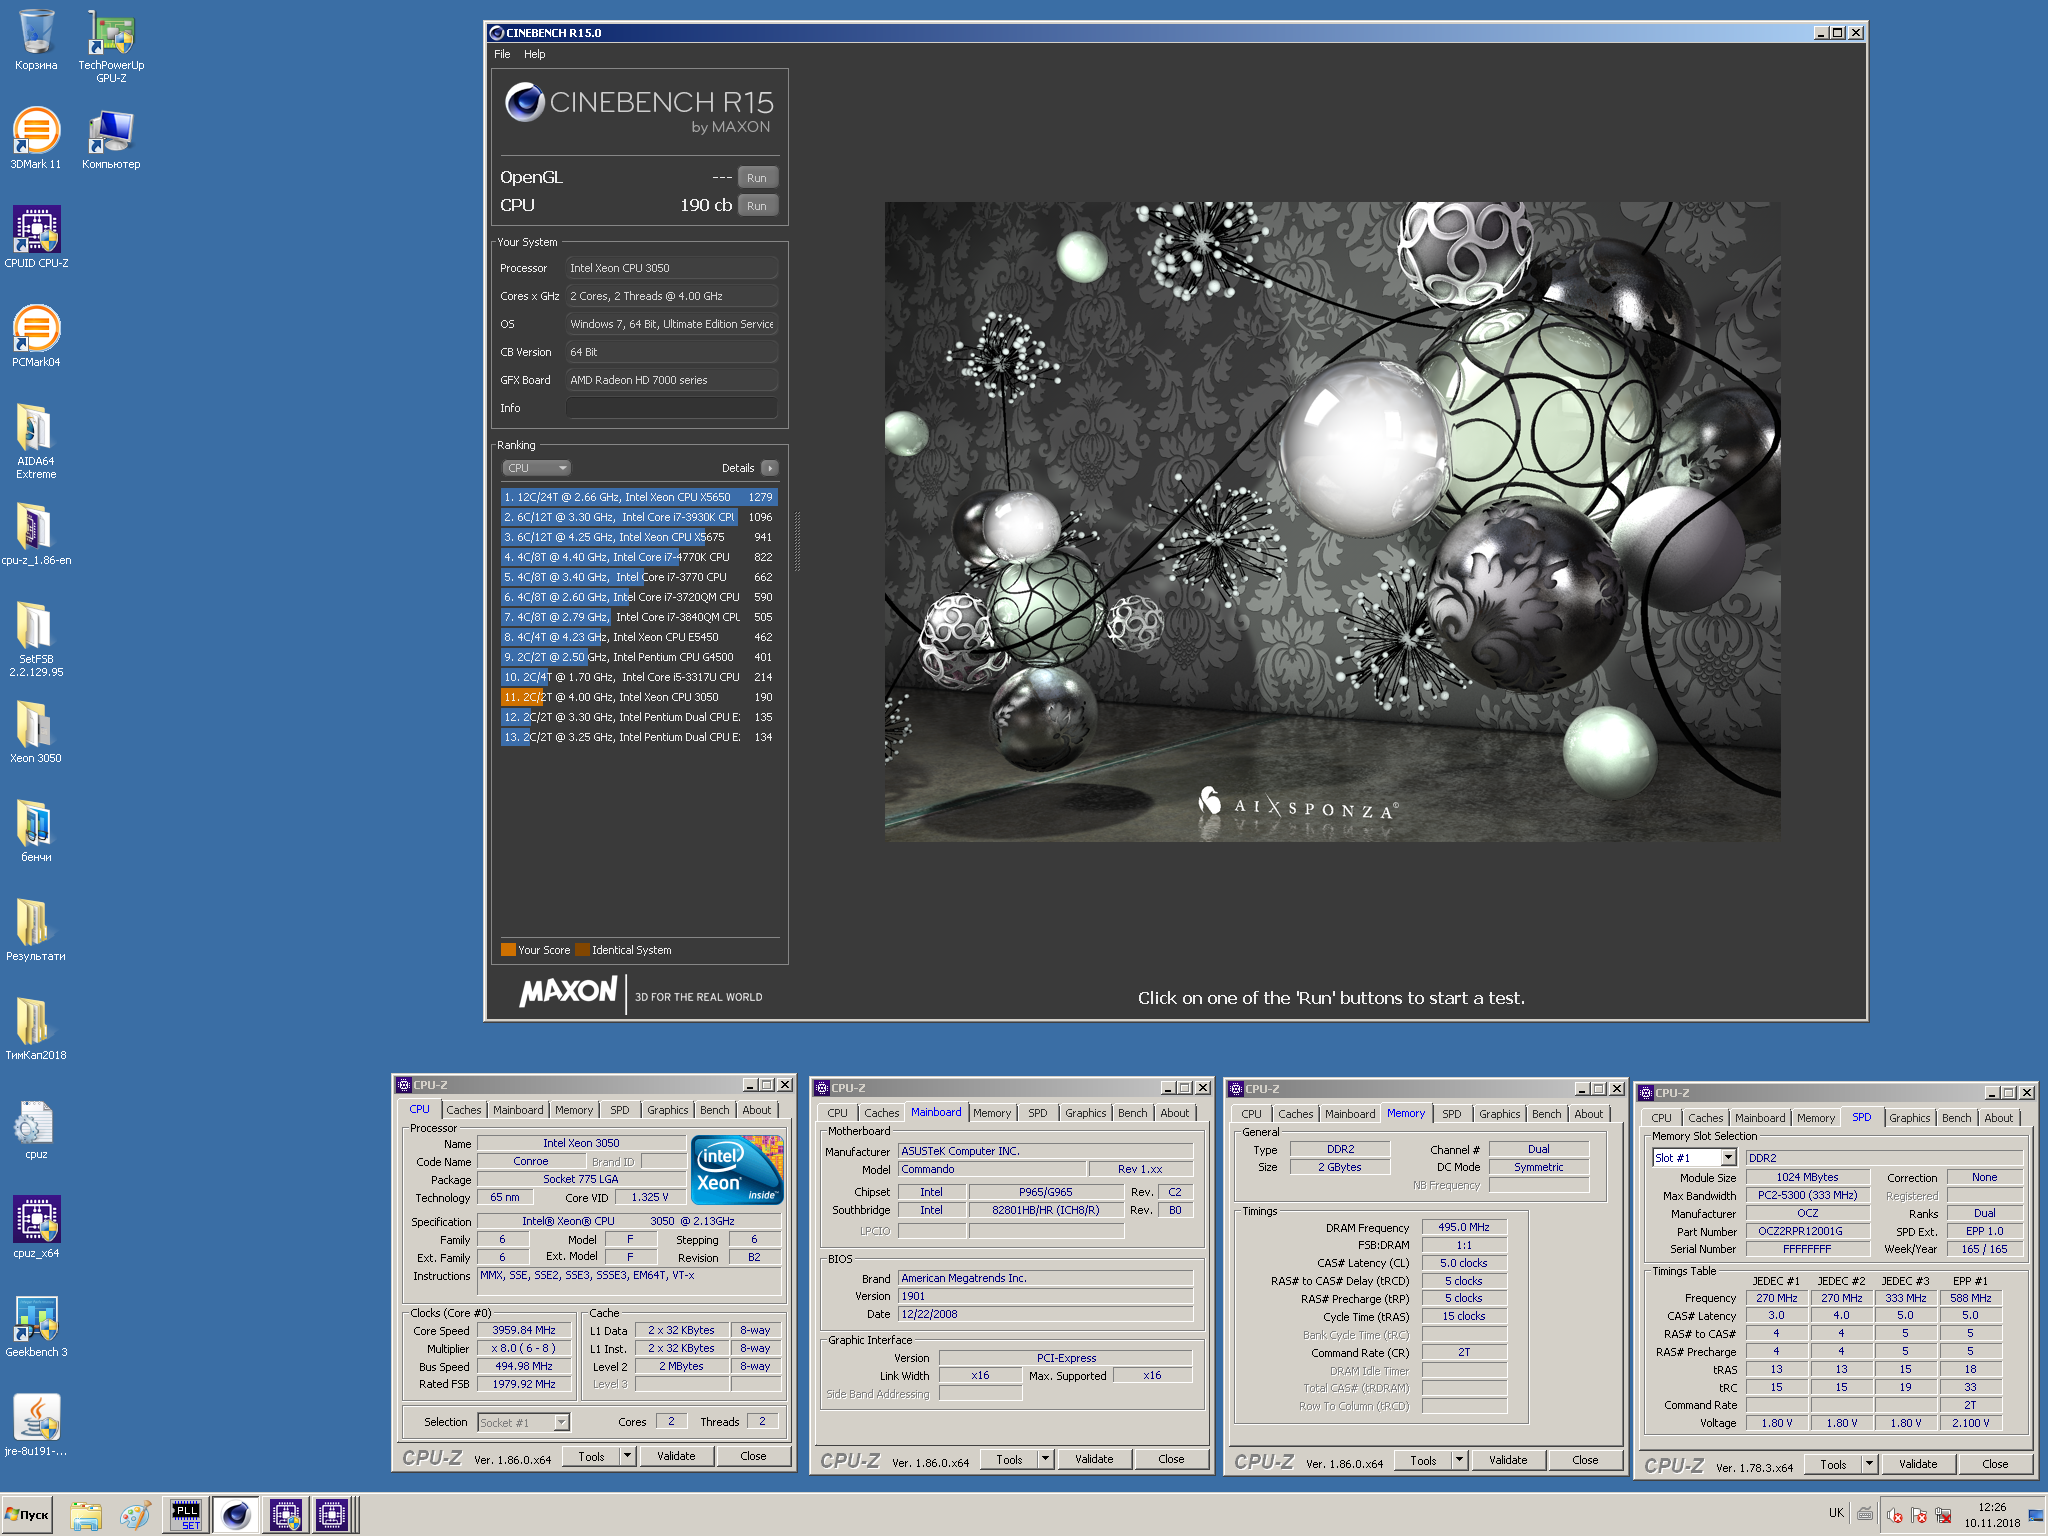
Task: Click the Explorer icon in the taskbar
Action: coord(86,1515)
